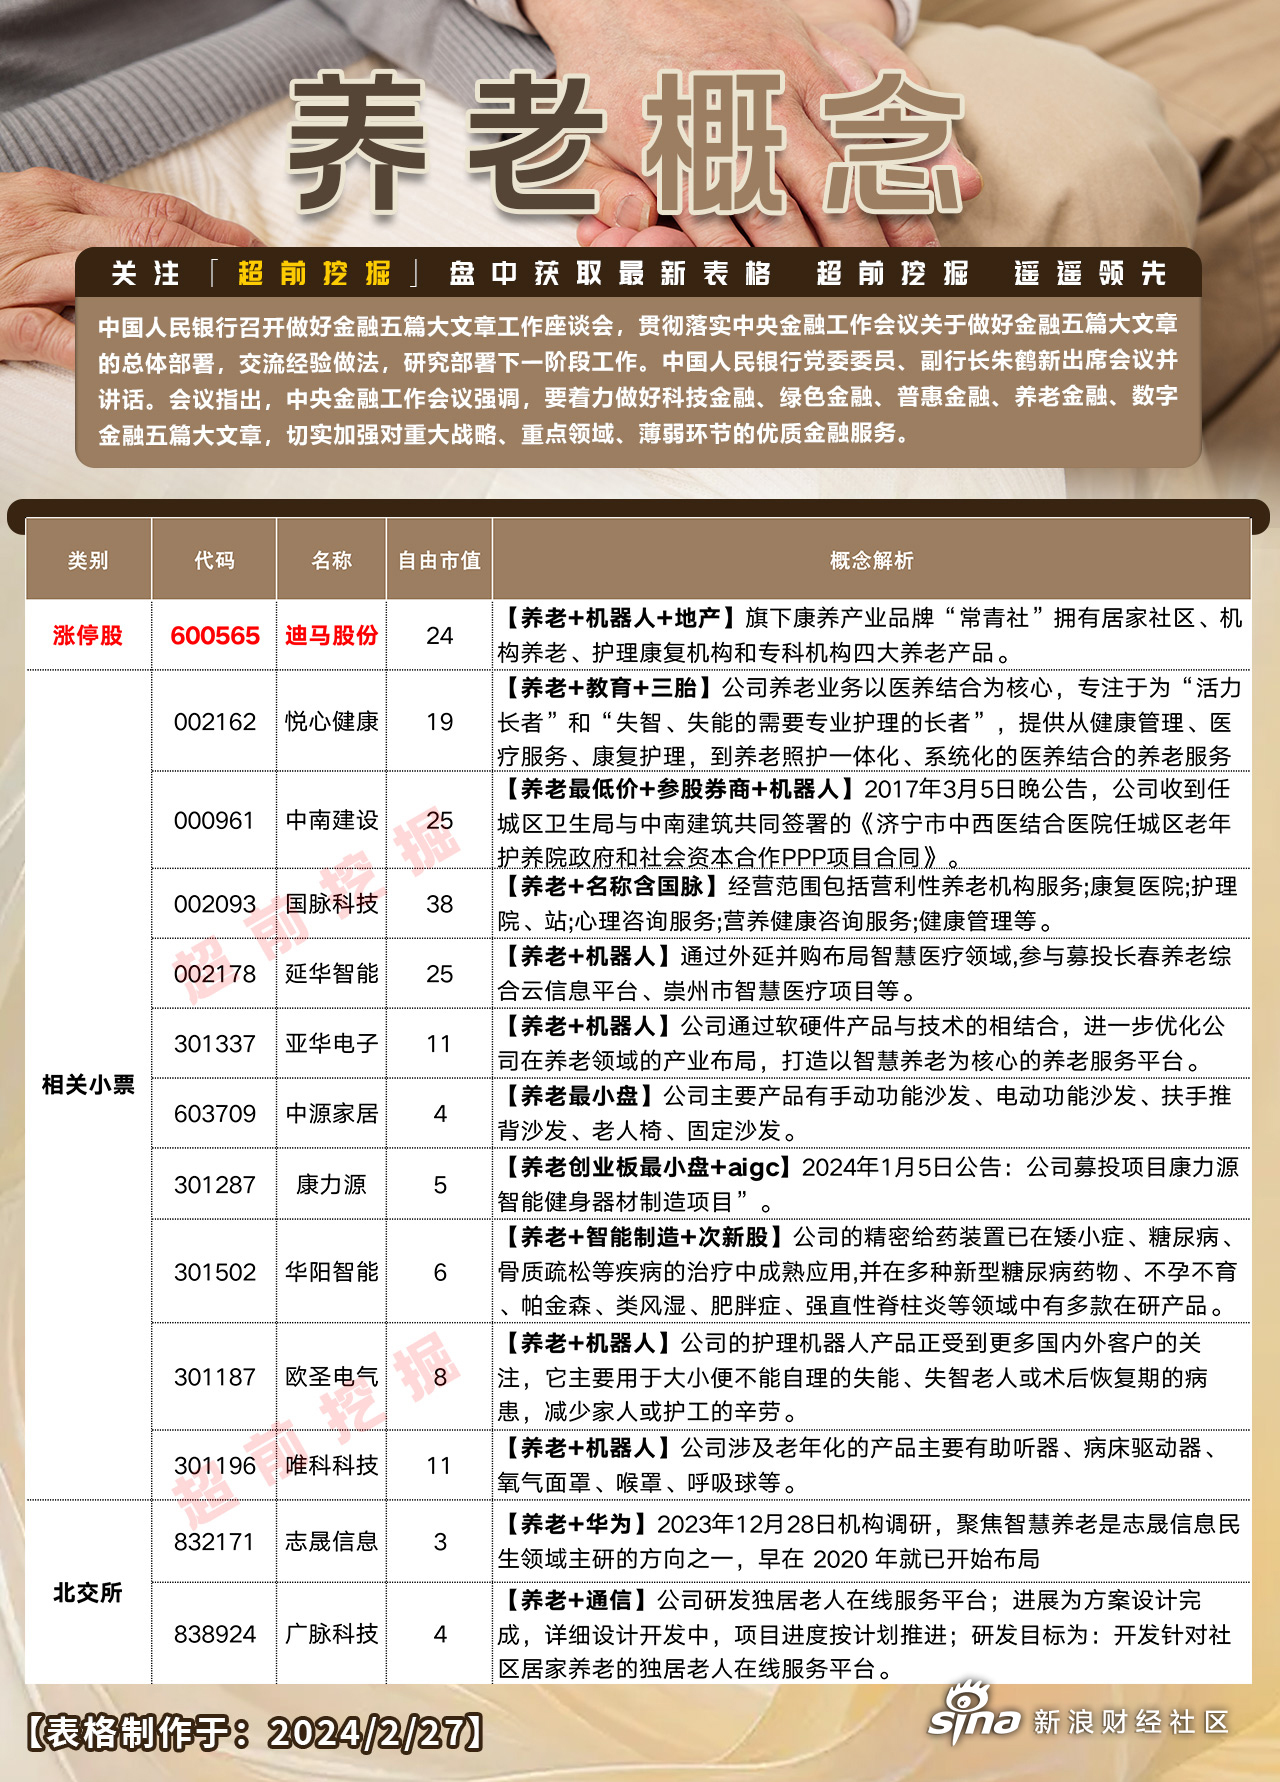Click market value 6 for 华阳智能
Image resolution: width=1280 pixels, height=1782 pixels.
[440, 1272]
